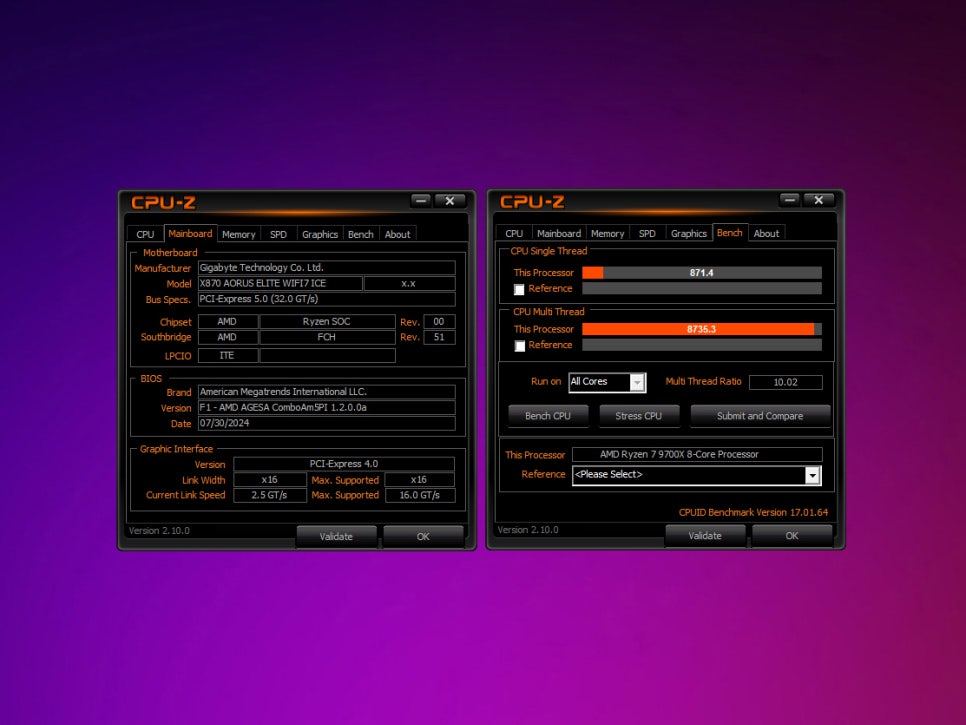Open Graphics tab in left CPU-Z window

point(320,234)
